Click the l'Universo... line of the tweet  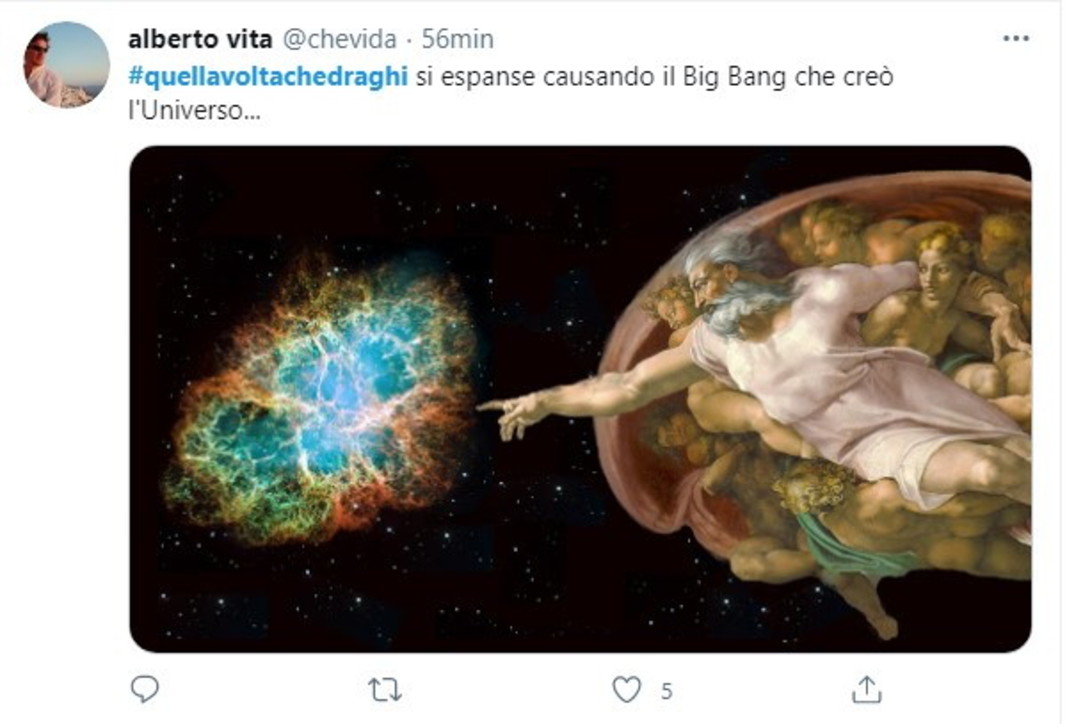[195, 110]
